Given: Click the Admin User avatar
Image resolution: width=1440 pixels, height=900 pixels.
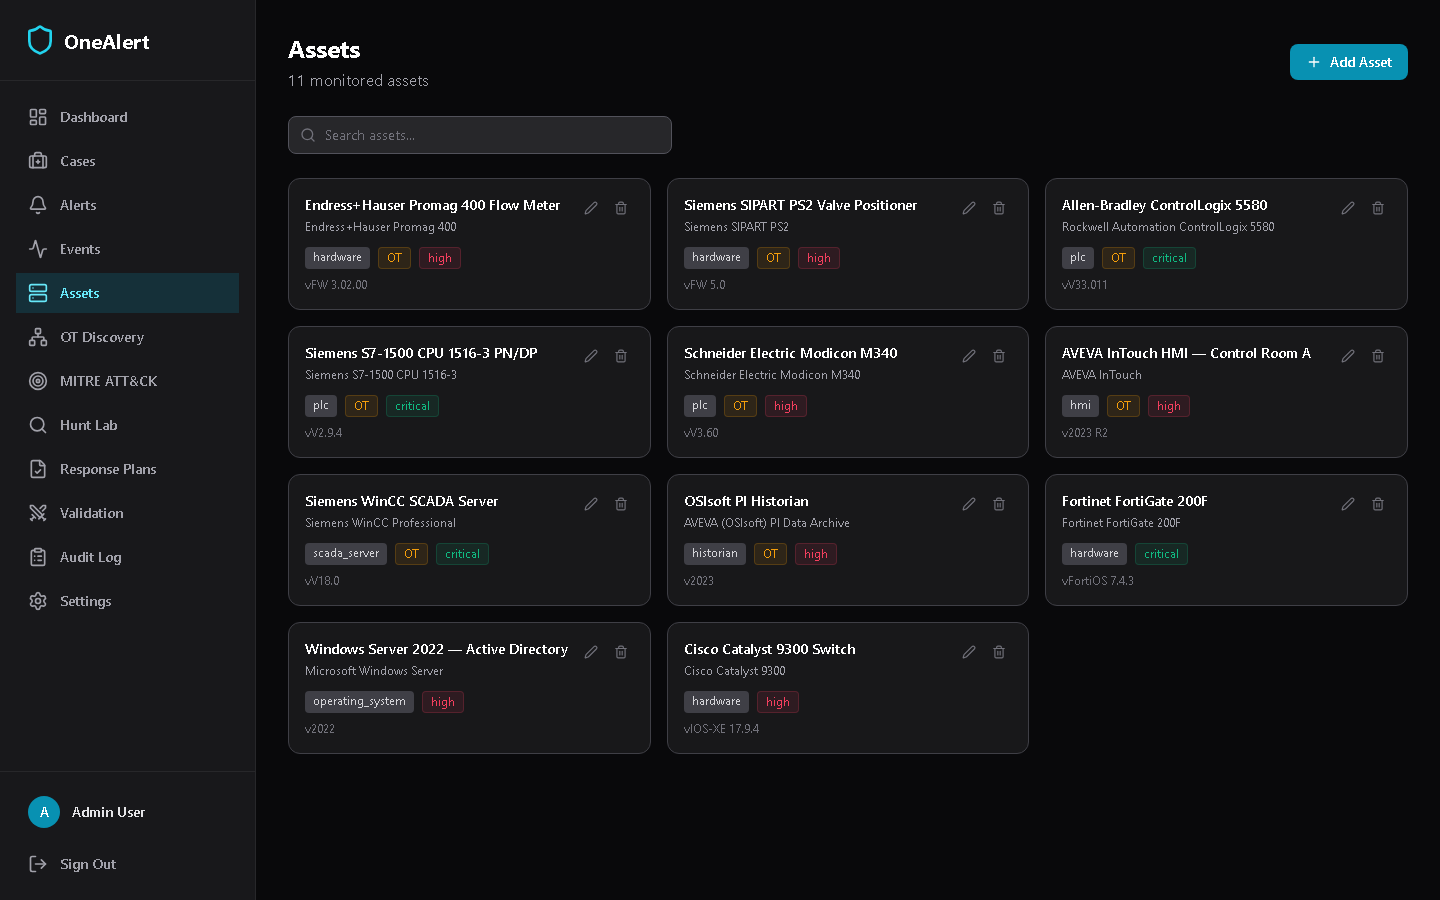Looking at the screenshot, I should click(44, 812).
